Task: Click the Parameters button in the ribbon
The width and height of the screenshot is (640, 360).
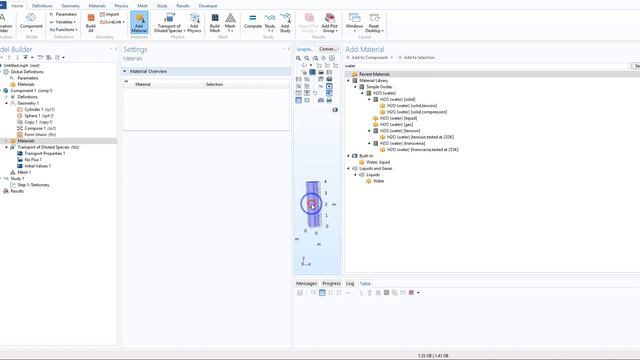Action: click(63, 14)
